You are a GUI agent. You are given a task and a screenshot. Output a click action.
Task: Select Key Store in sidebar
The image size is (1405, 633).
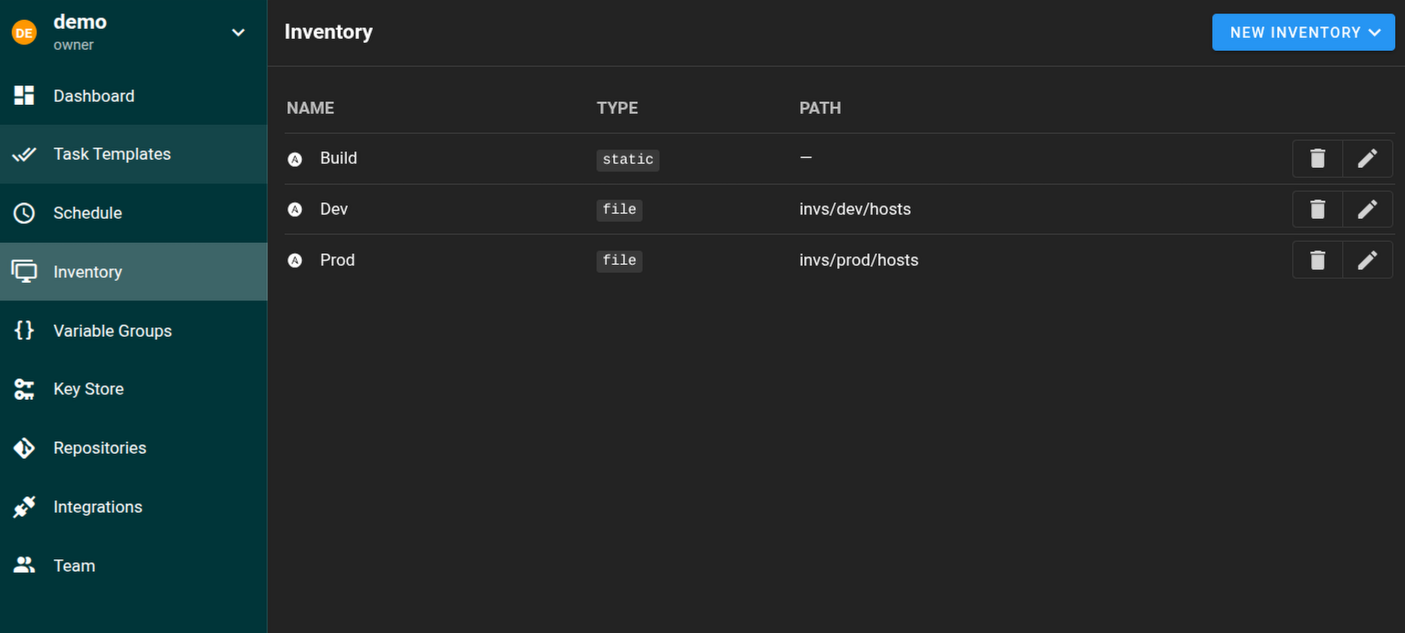click(89, 389)
